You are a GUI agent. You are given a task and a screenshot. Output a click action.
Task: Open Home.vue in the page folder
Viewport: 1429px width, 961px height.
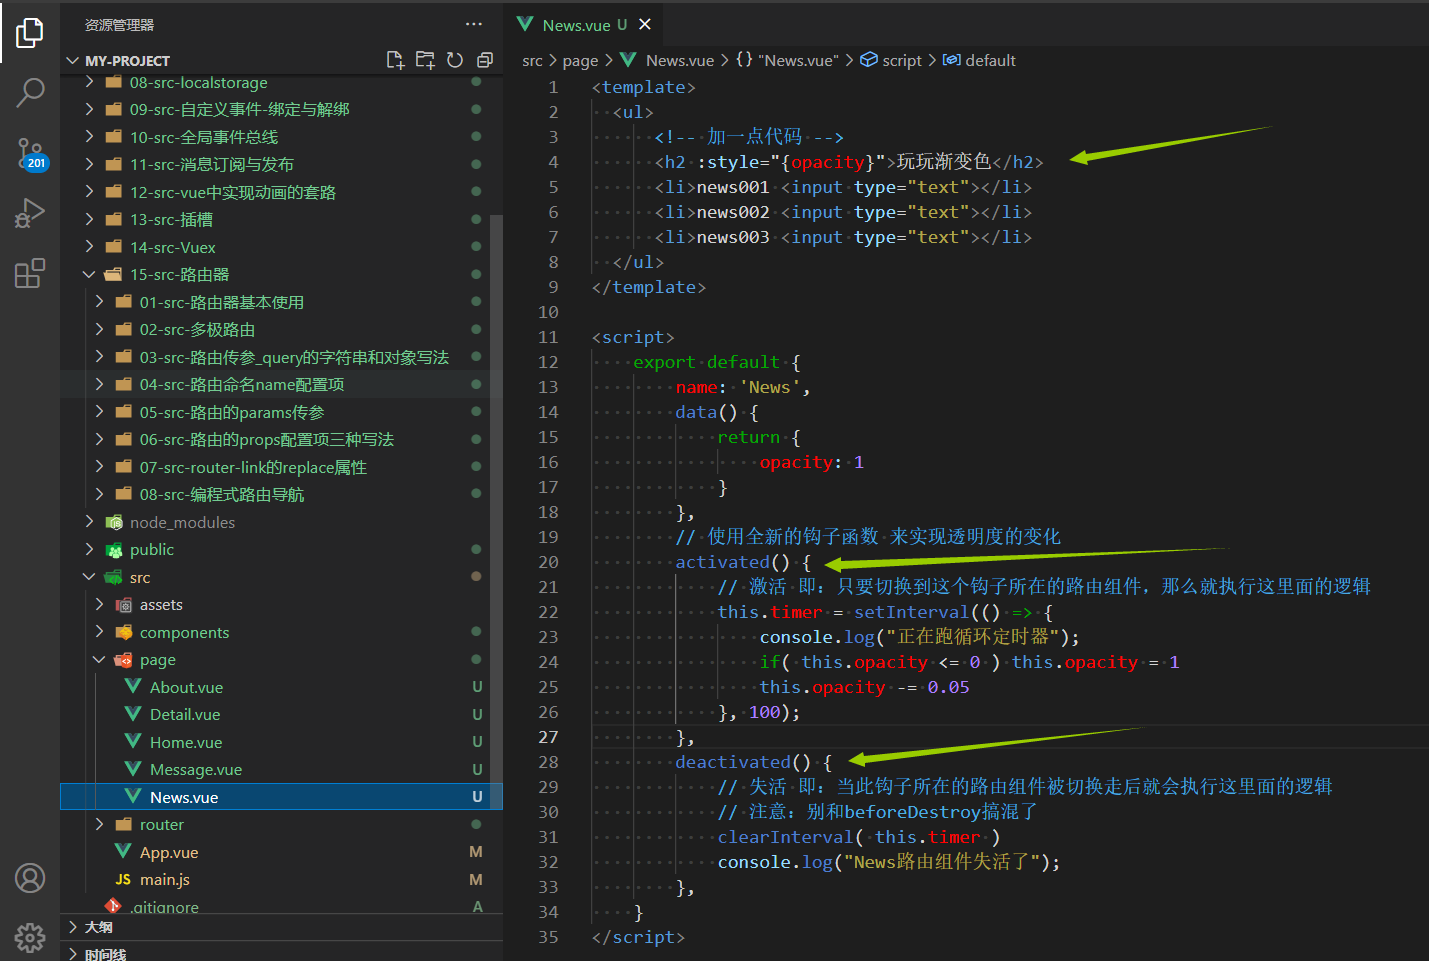[186, 742]
